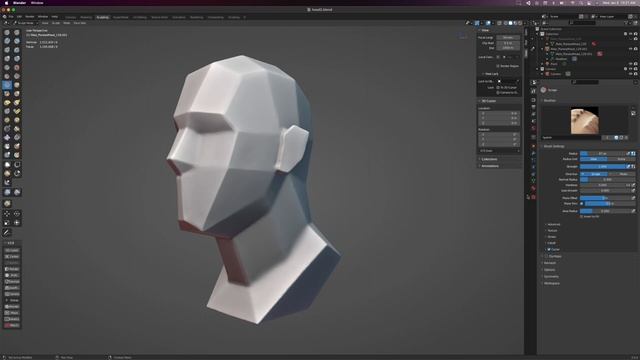Select the active Scrape brush

click(x=7, y=85)
